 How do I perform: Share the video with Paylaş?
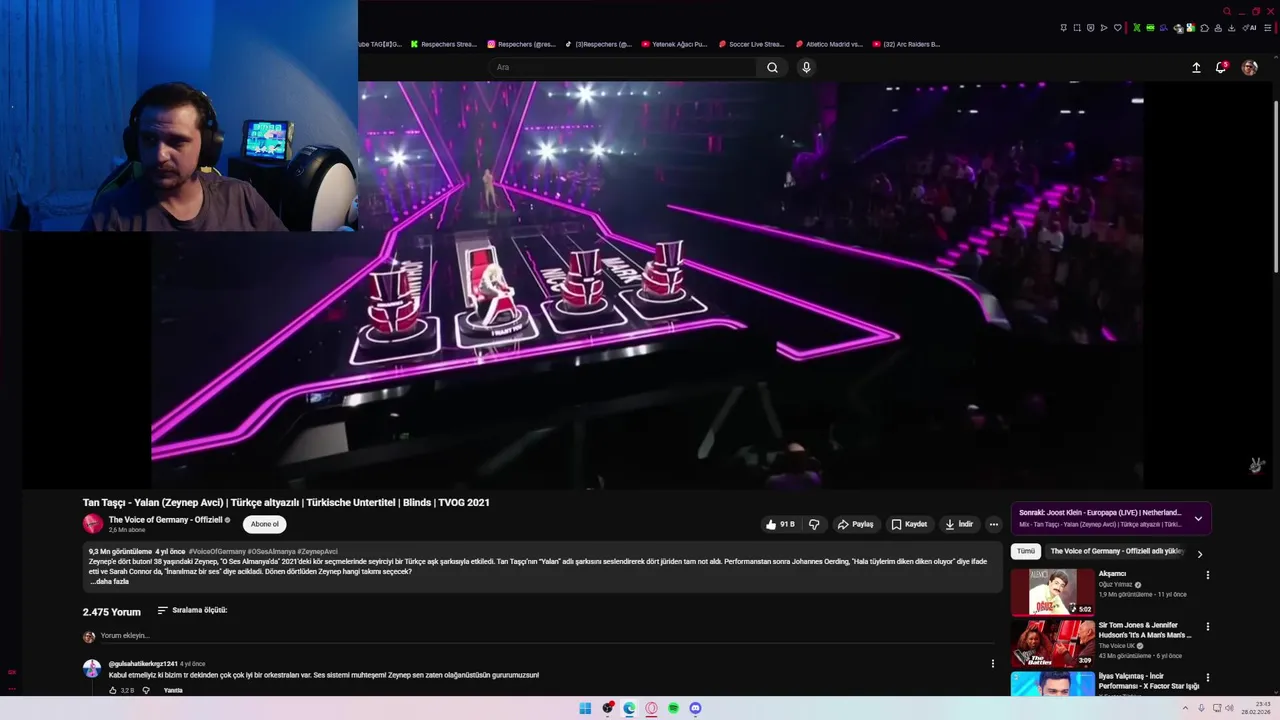click(x=855, y=524)
